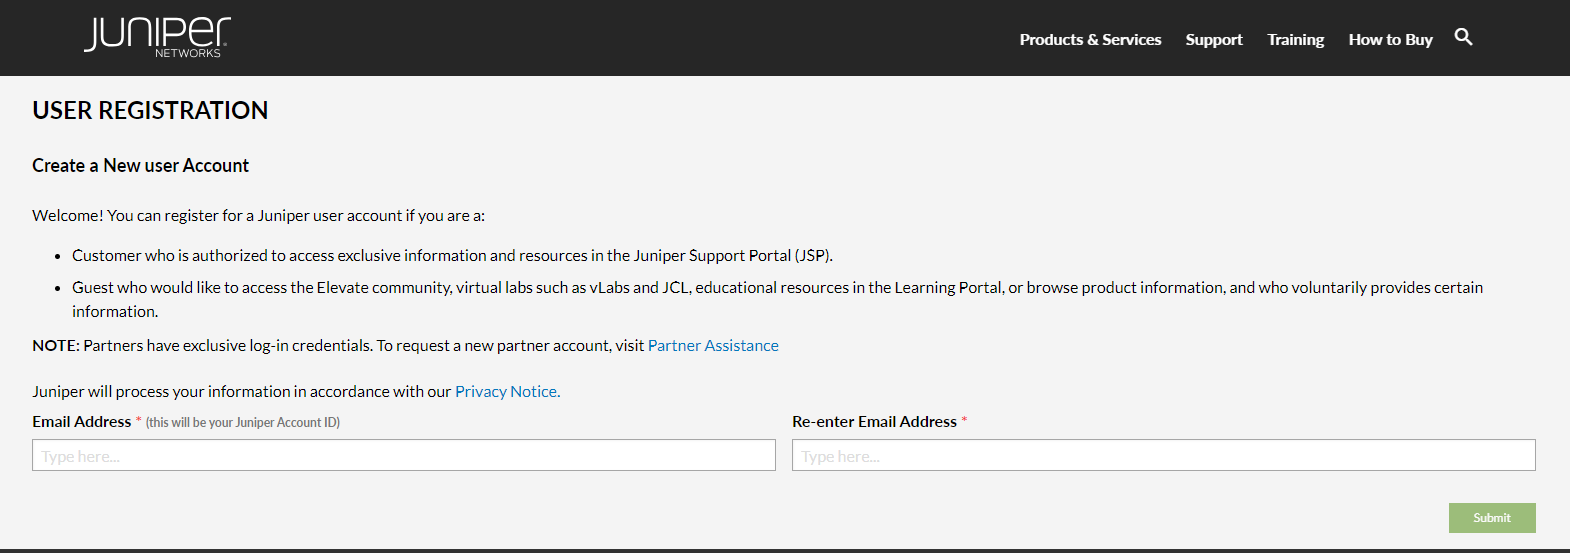Open the Privacy Notice link
The image size is (1570, 553).
tap(507, 392)
